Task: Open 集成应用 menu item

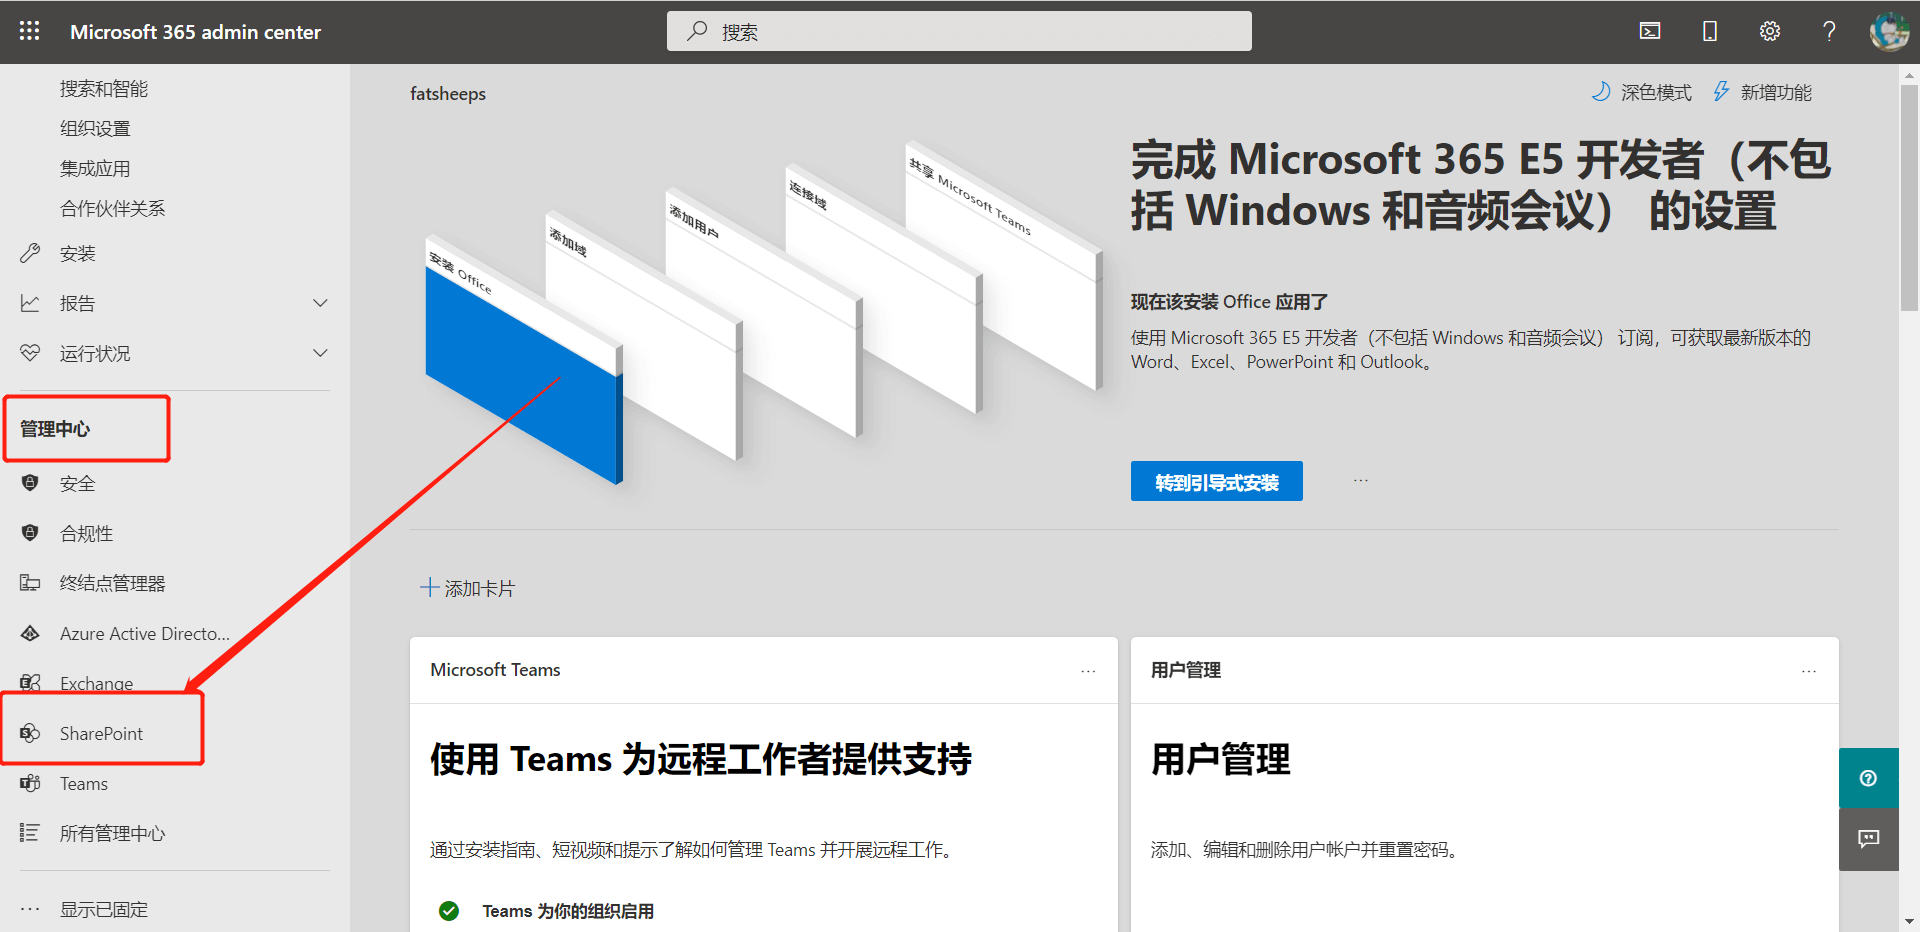Action: [x=95, y=169]
